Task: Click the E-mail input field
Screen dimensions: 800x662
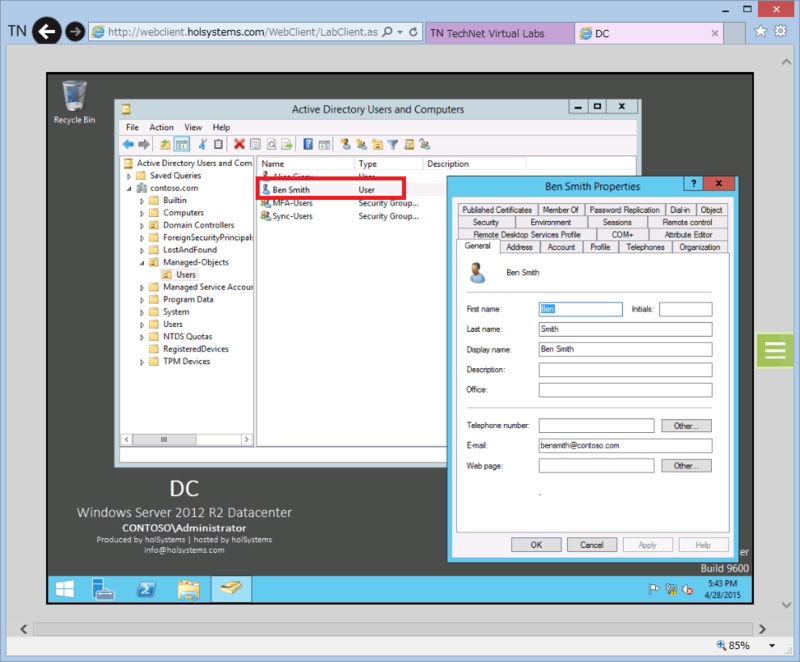Action: (626, 446)
